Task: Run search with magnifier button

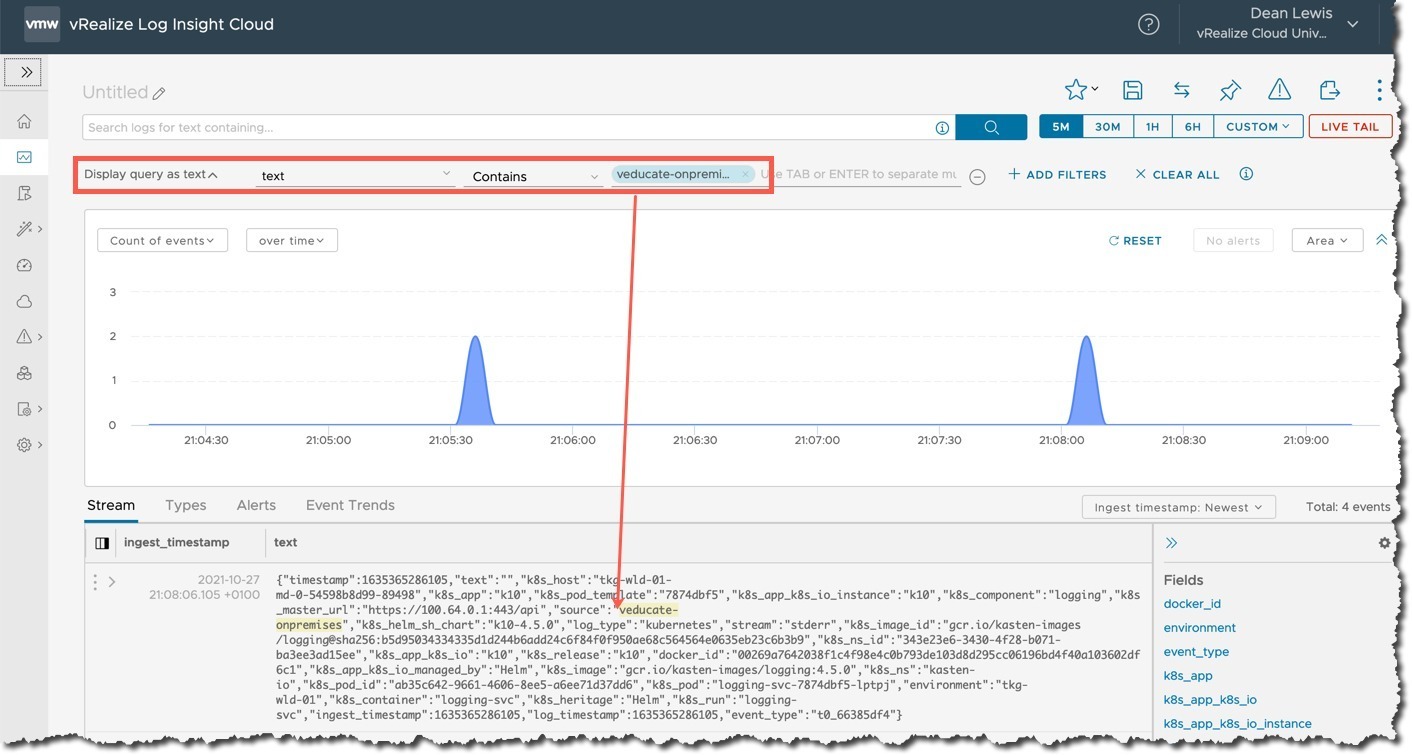Action: 991,127
